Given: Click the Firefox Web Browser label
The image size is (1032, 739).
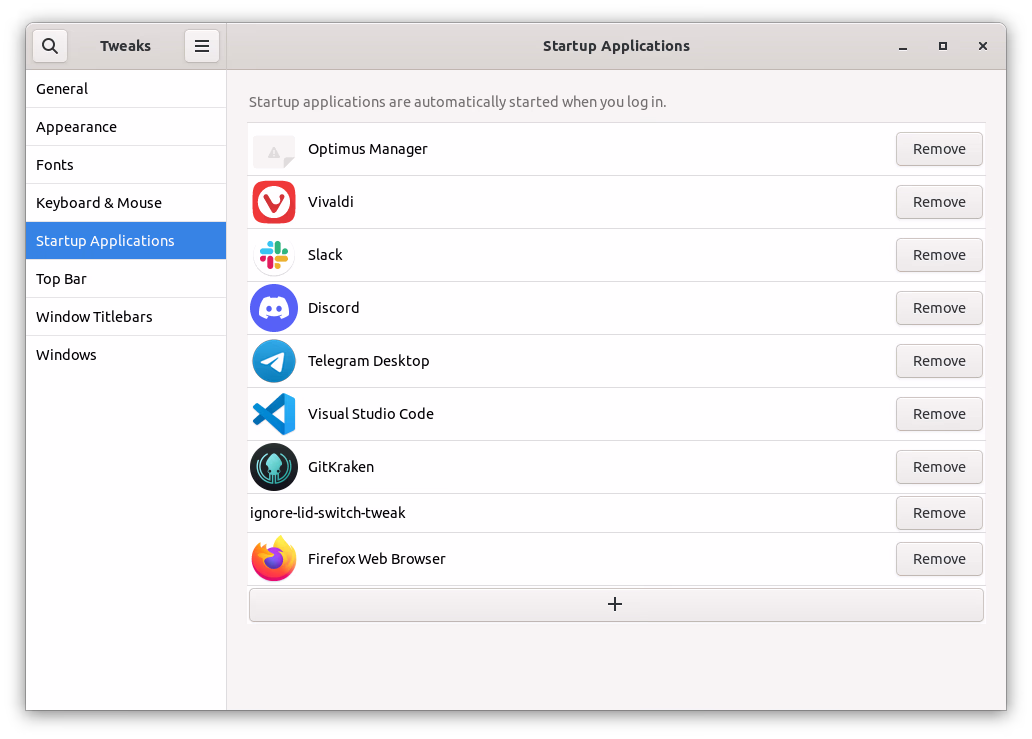Looking at the screenshot, I should click(376, 559).
